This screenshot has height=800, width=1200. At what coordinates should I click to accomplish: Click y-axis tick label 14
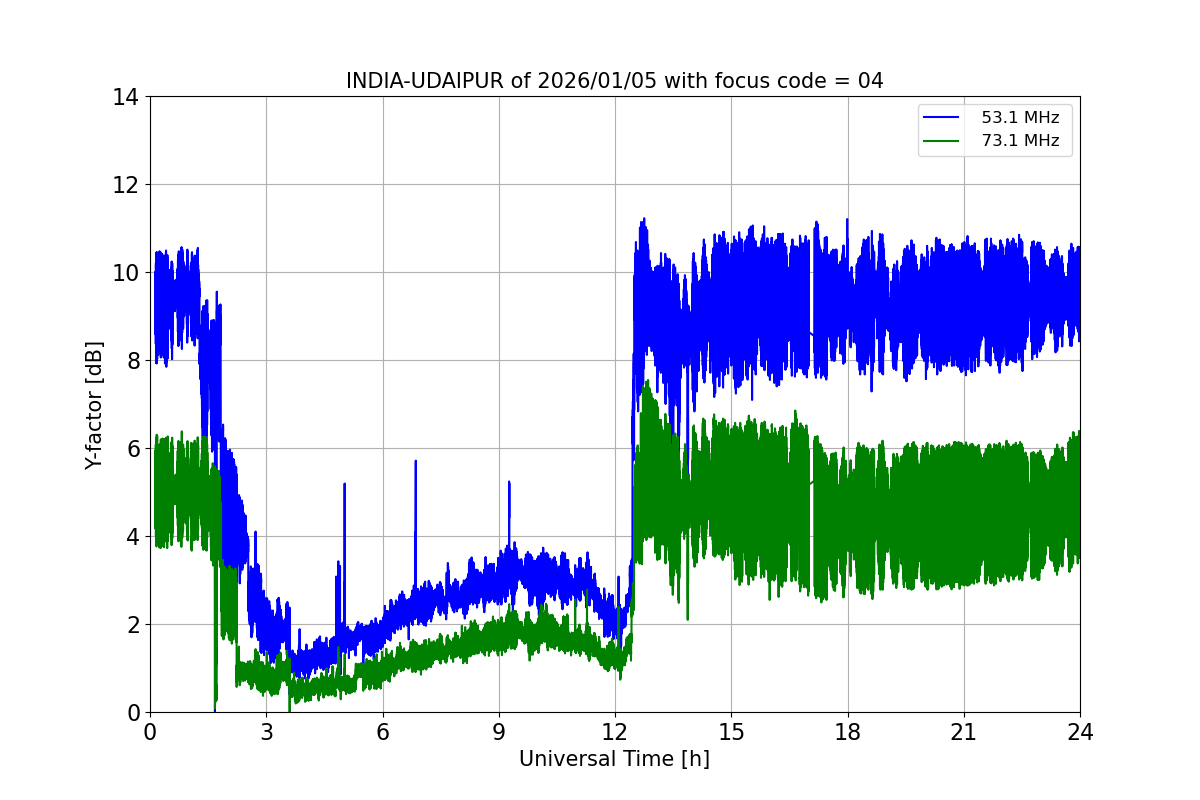125,97
